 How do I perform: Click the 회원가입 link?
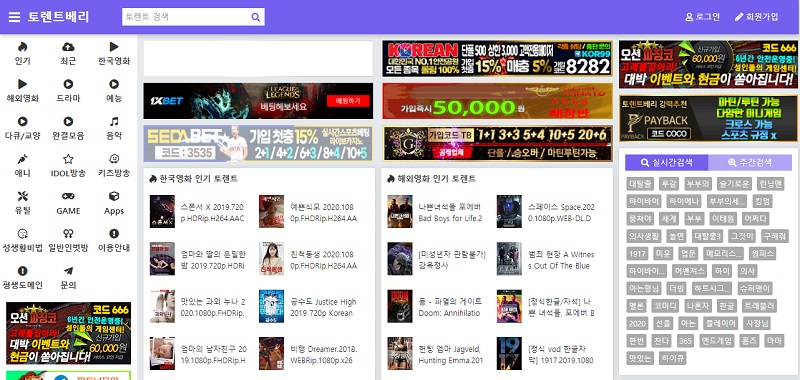click(x=757, y=17)
